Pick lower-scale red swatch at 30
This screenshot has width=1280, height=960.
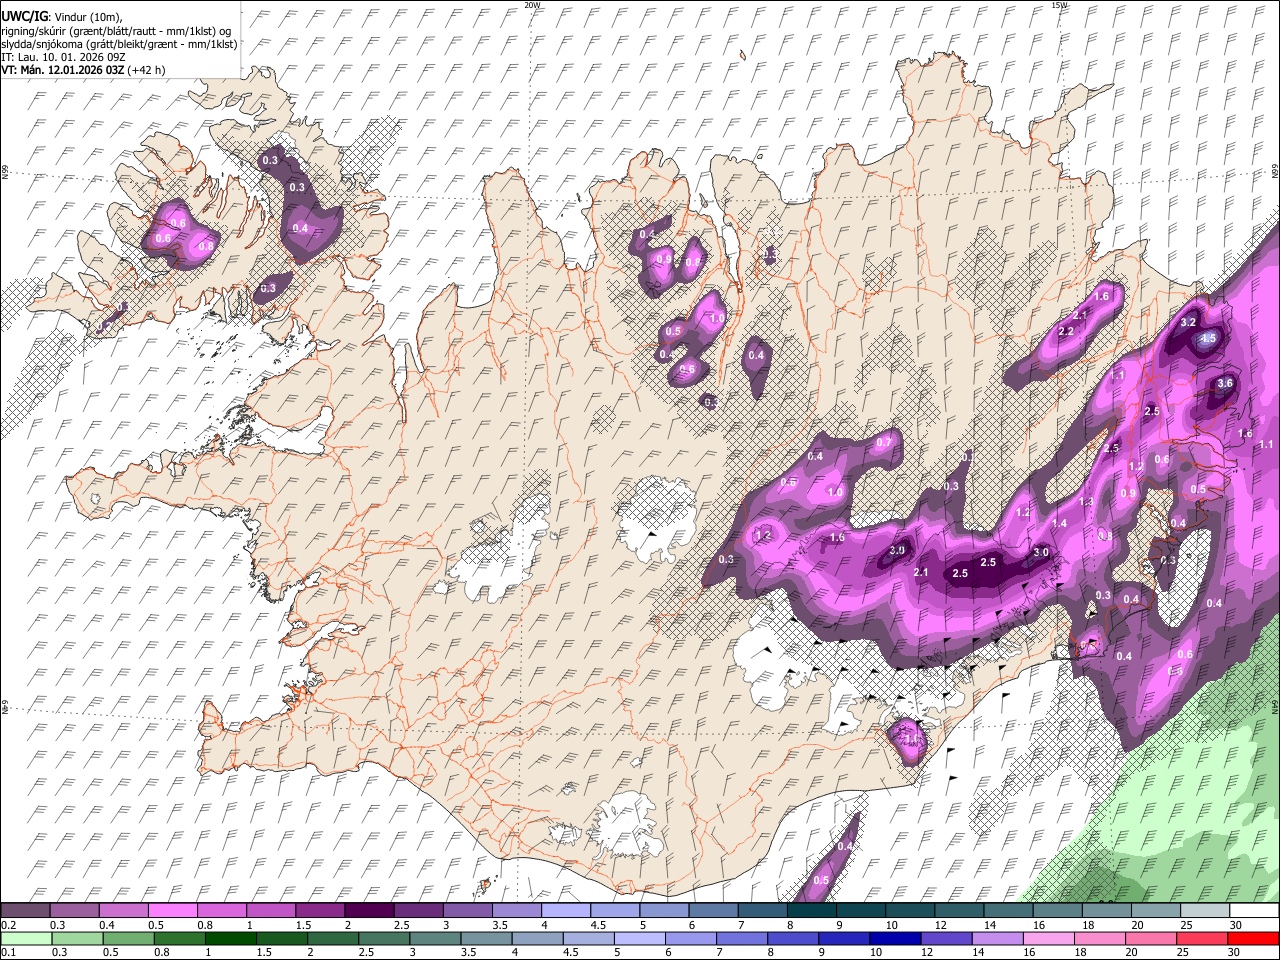click(x=1254, y=938)
